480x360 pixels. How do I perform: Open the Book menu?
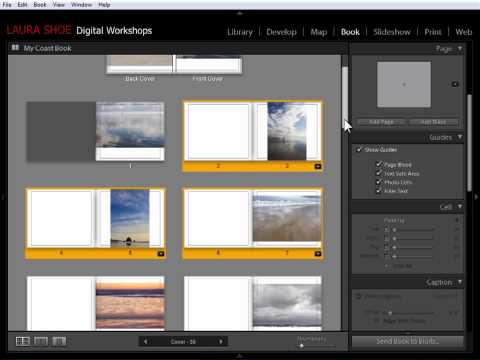pyautogui.click(x=40, y=5)
